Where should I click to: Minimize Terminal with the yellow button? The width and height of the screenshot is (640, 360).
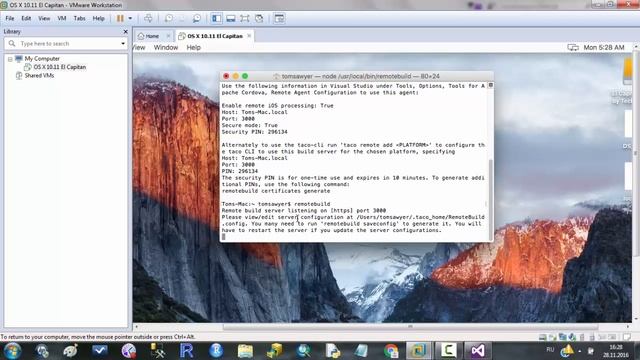point(236,76)
